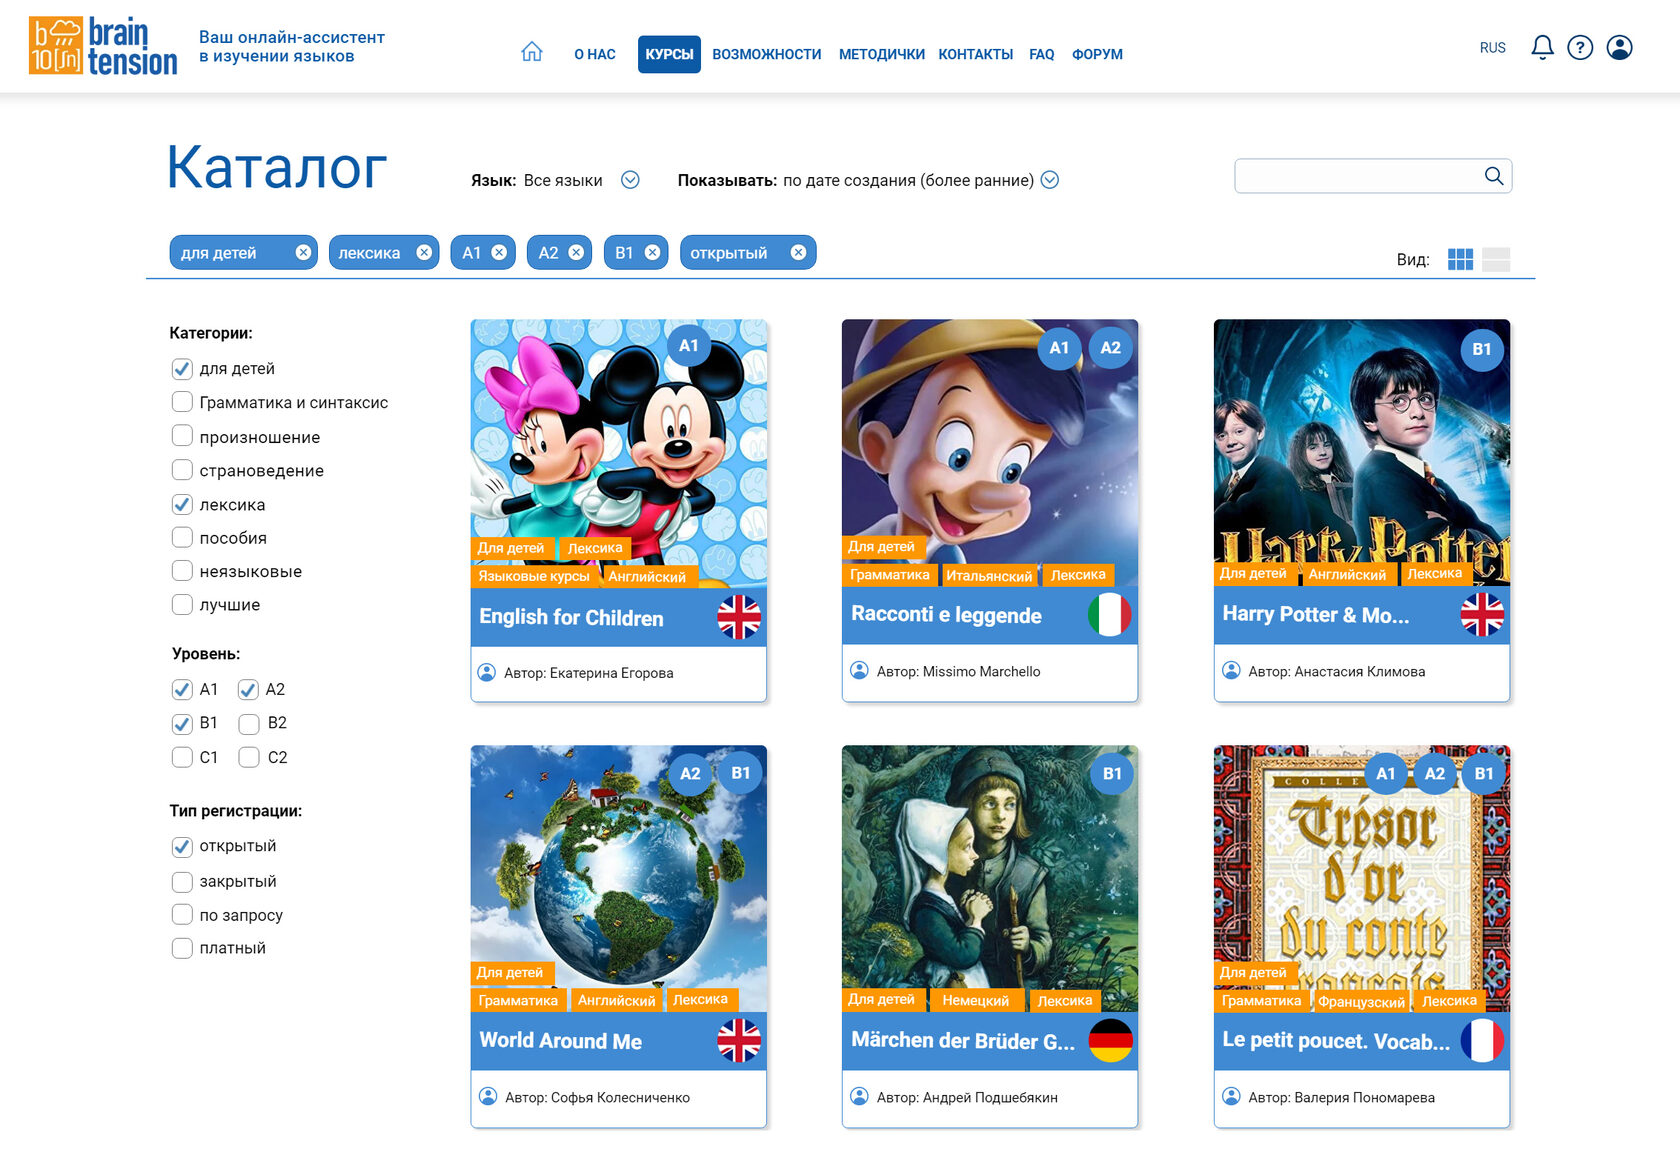The image size is (1680, 1172).
Task: Check 'Грамматика и синтаксис' category
Action: (182, 402)
